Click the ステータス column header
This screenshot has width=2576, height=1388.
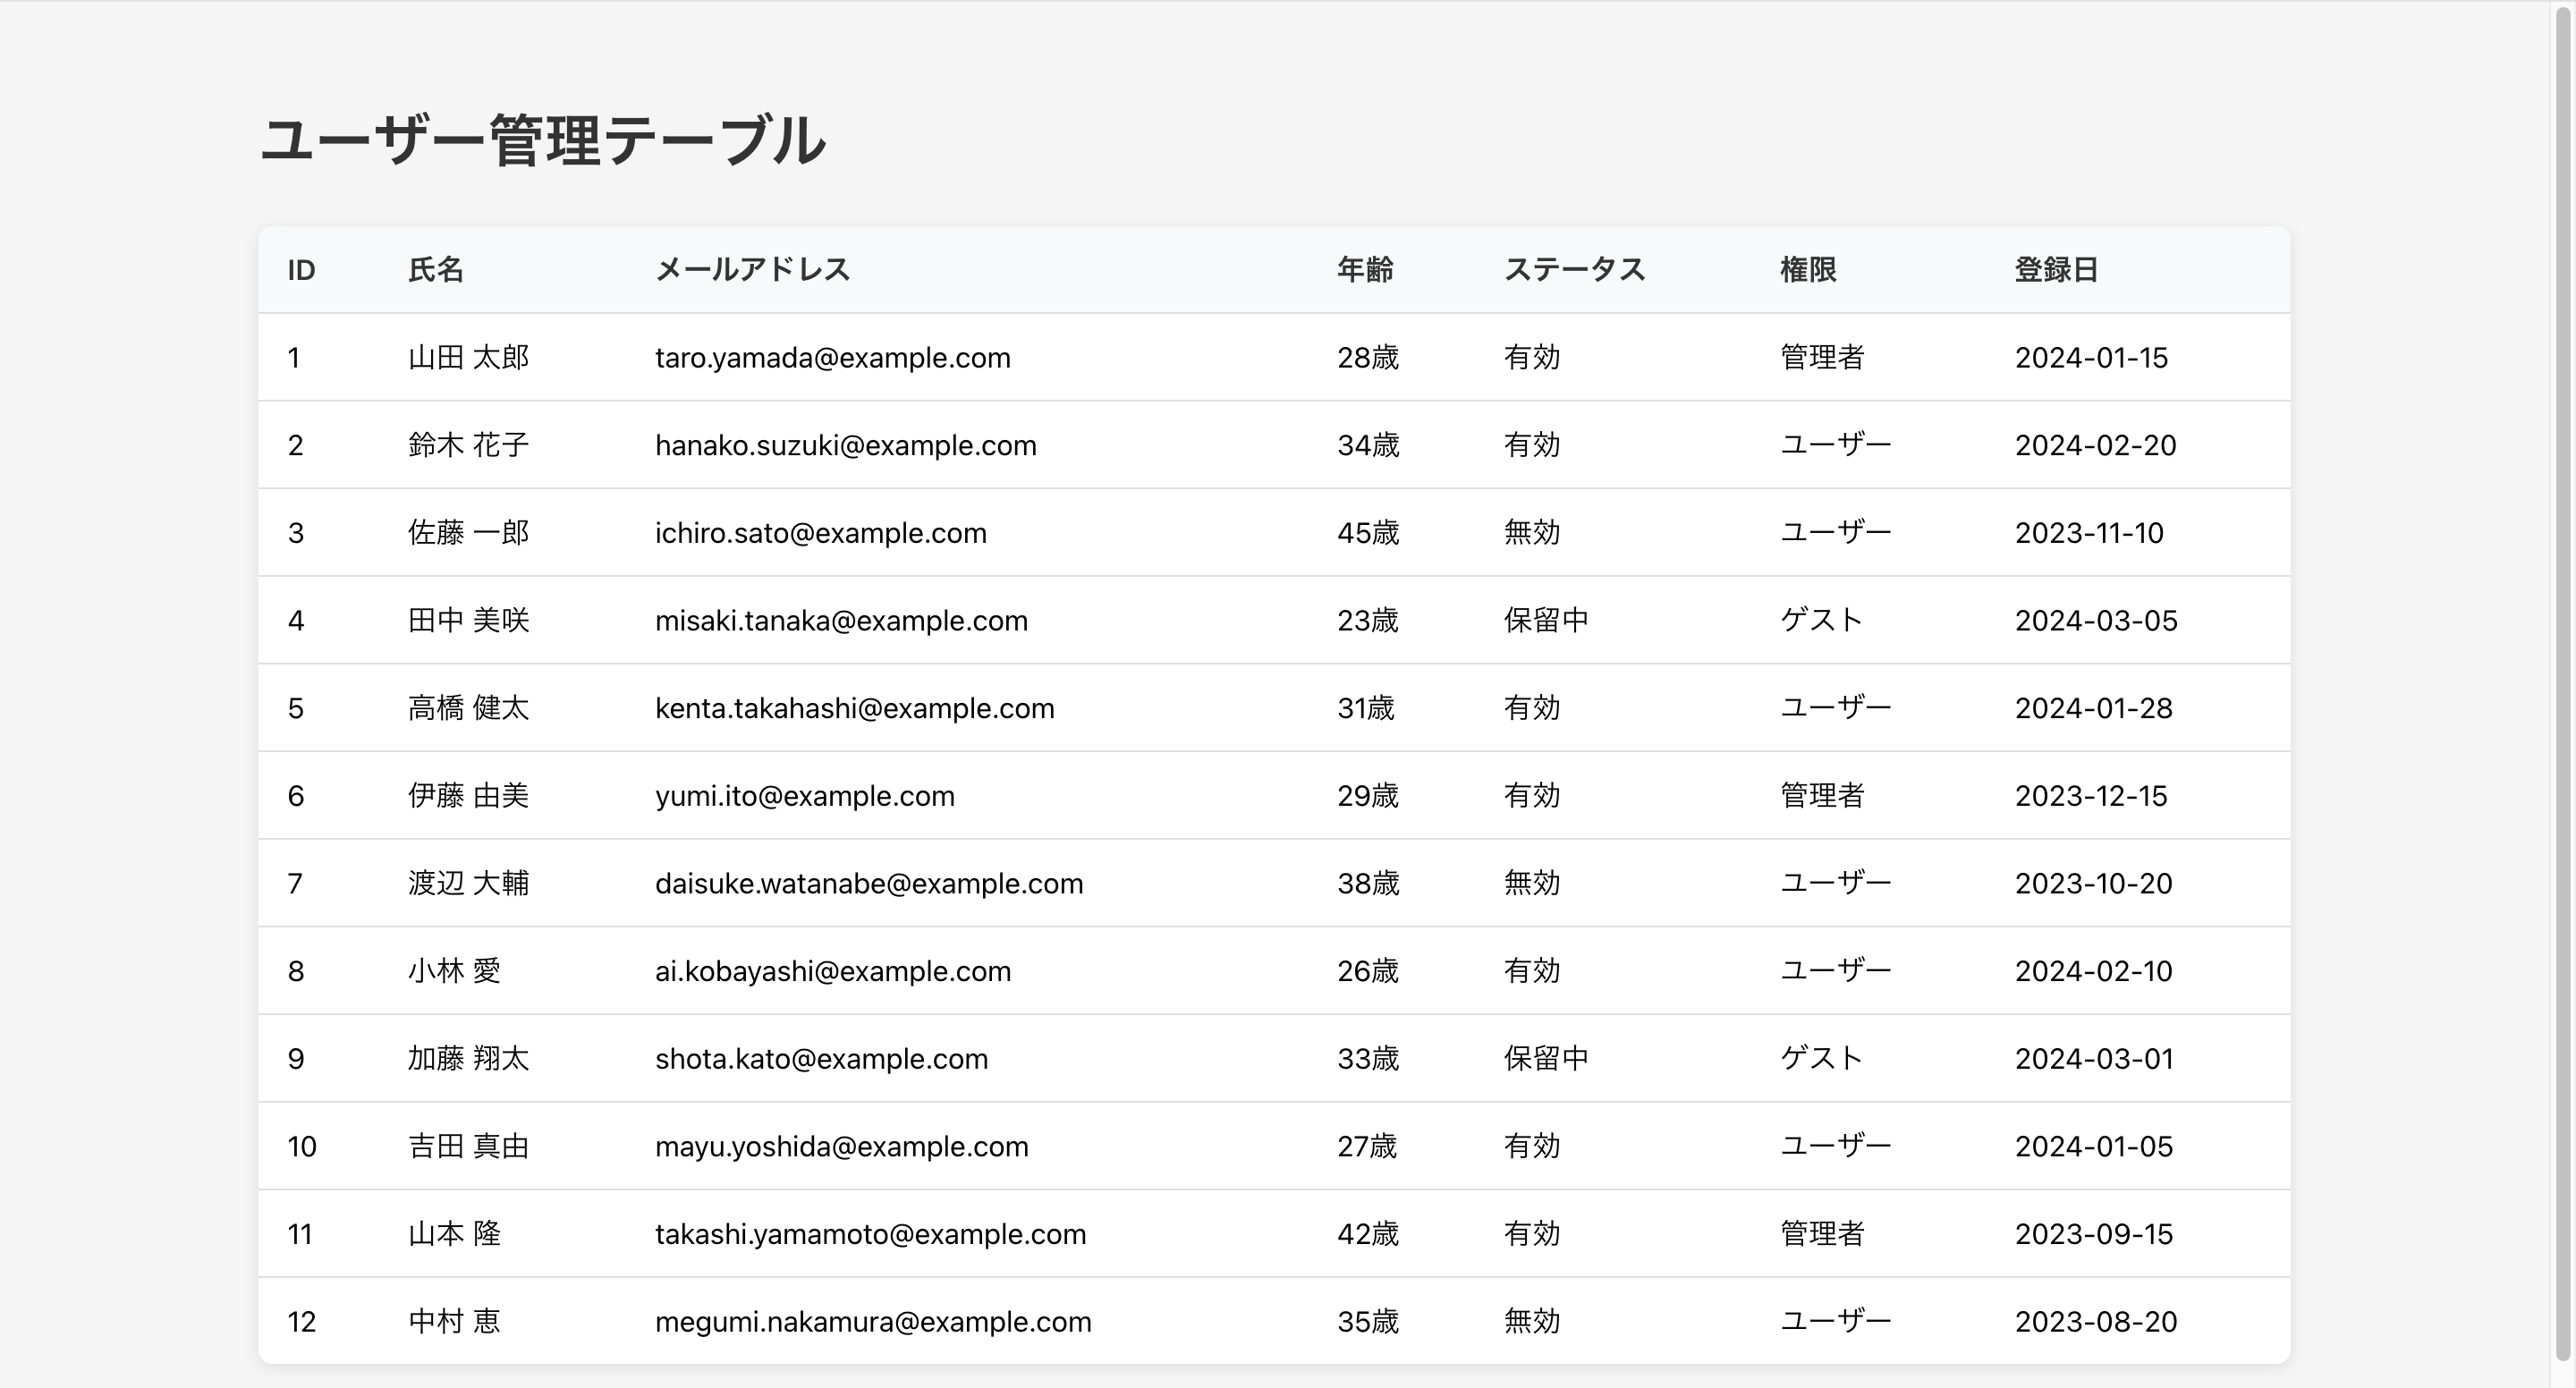[x=1574, y=270]
